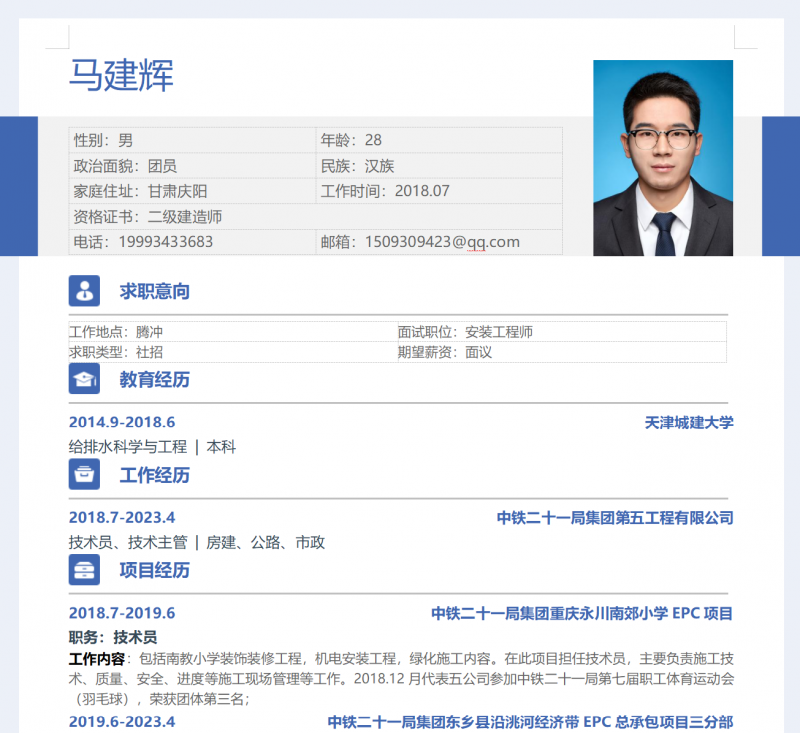The height and width of the screenshot is (733, 800).
Task: Click the 年龄：28 table cell
Action: click(438, 140)
